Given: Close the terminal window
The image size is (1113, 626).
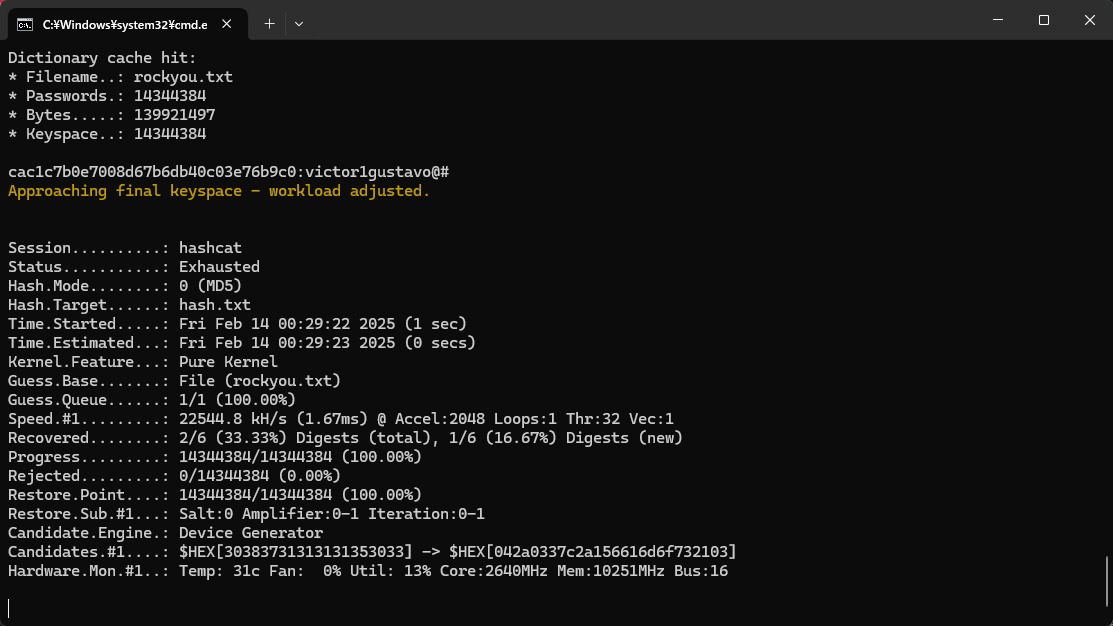Looking at the screenshot, I should pos(1089,20).
